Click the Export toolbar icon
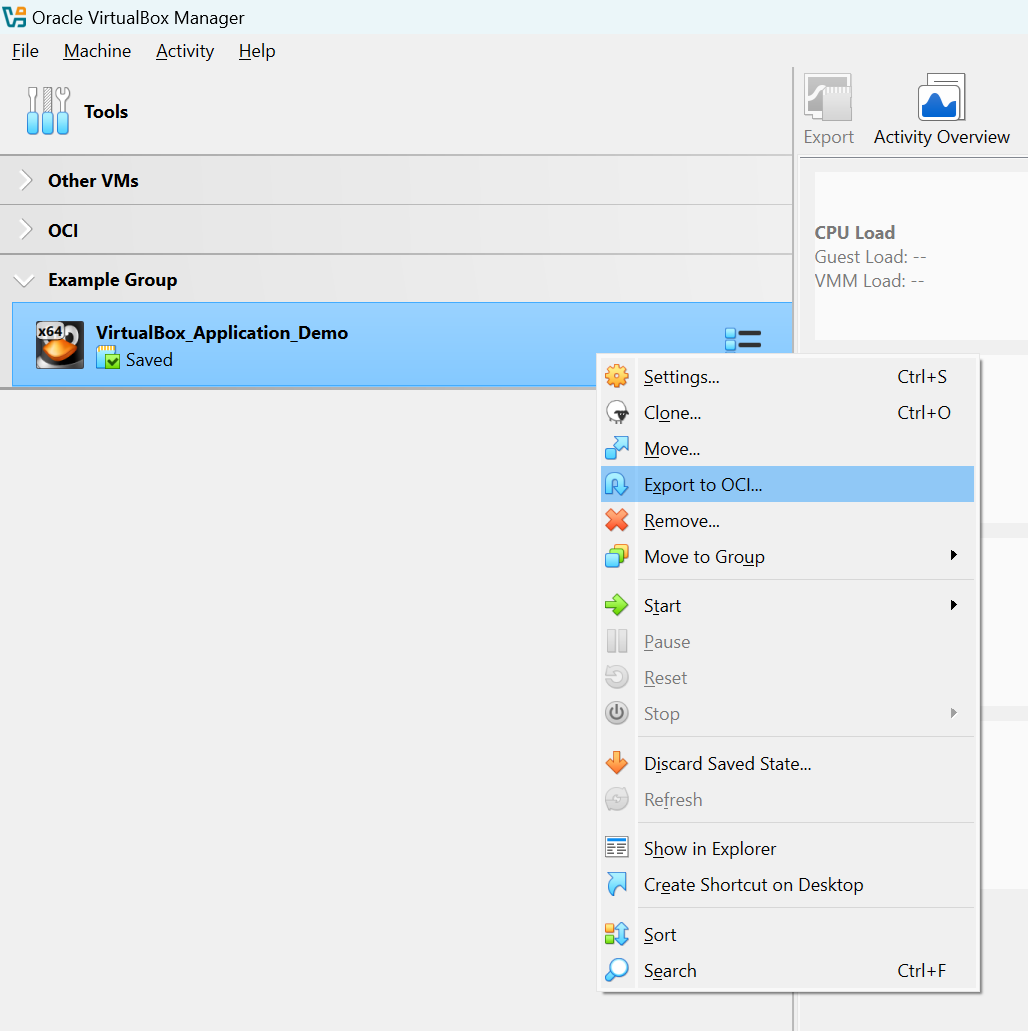 pos(828,97)
